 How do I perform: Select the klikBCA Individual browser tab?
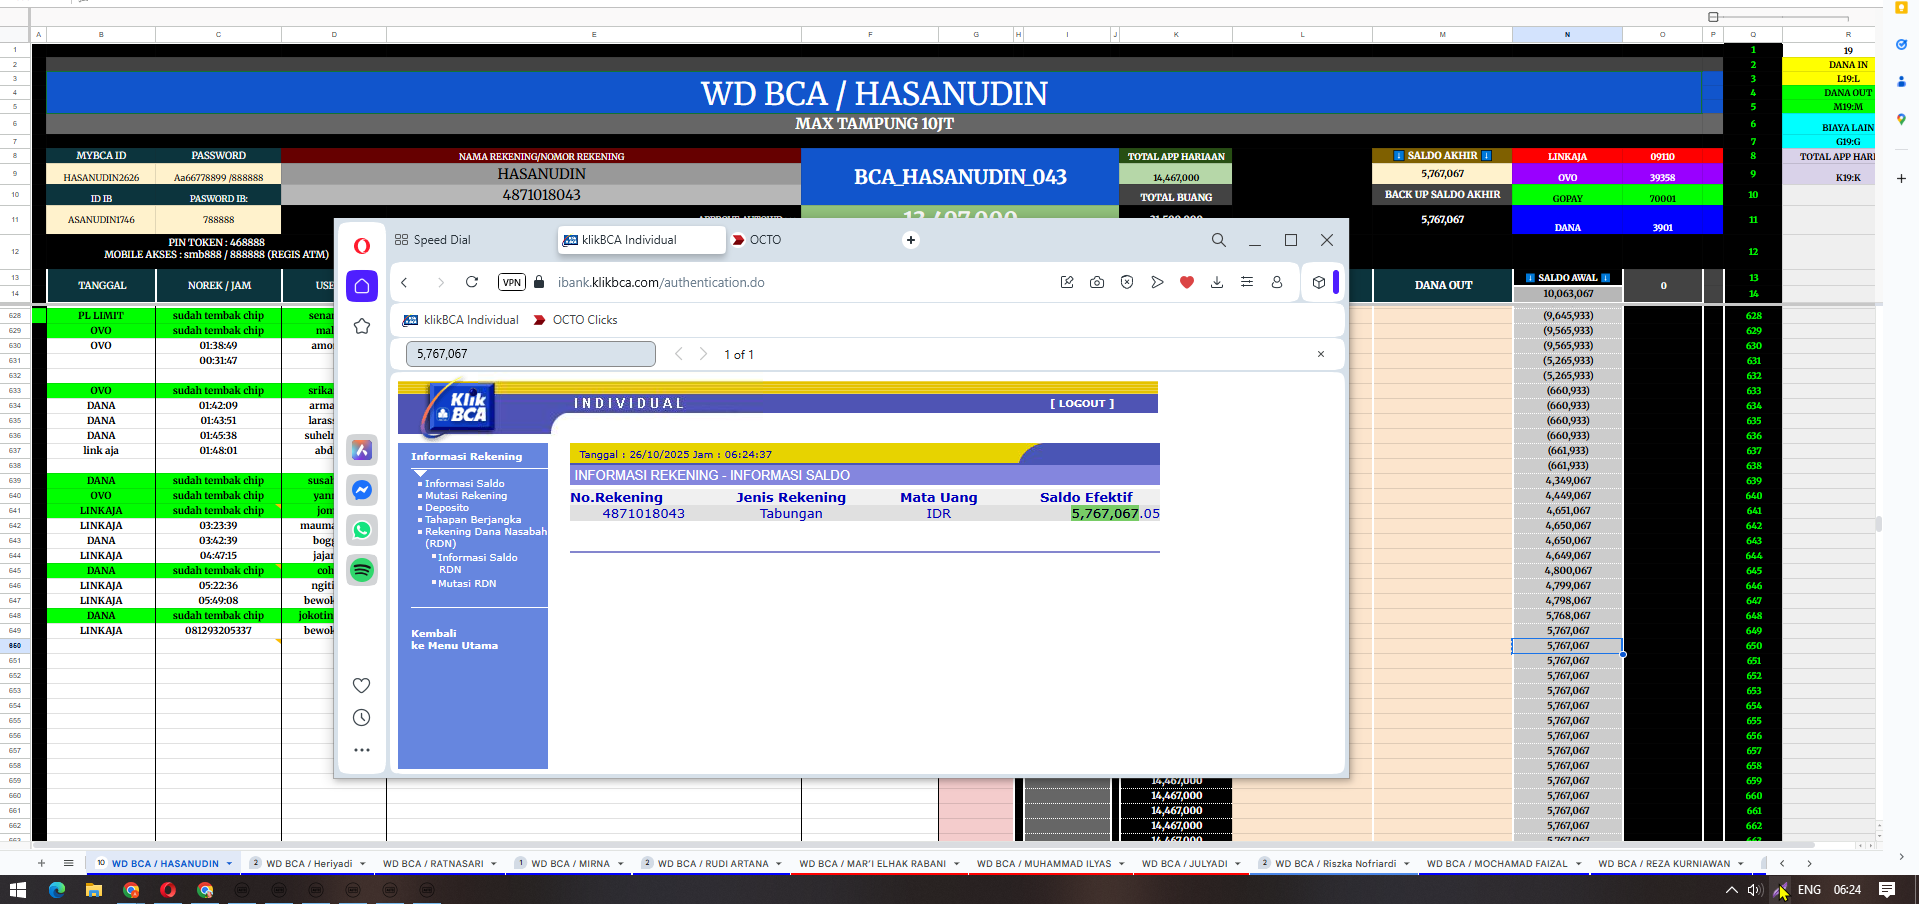(x=640, y=240)
